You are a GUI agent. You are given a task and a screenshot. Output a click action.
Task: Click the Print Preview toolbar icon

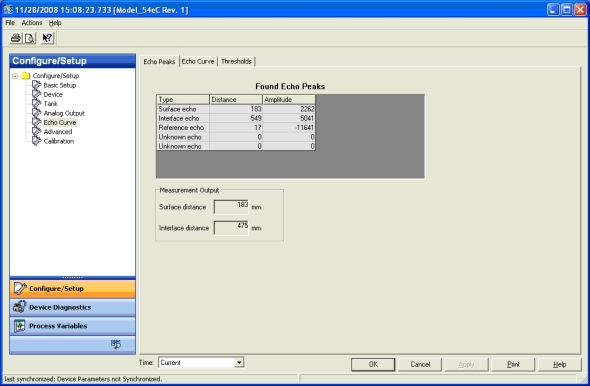tap(29, 38)
